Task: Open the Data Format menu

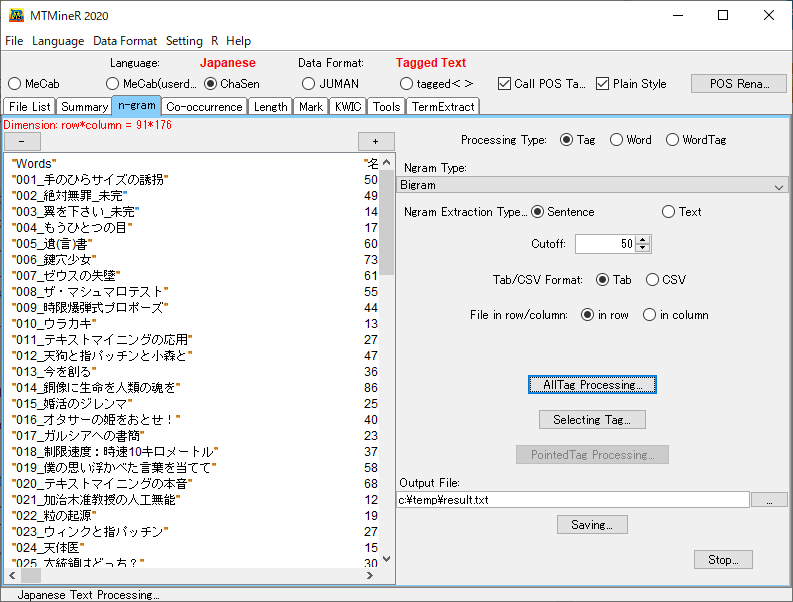Action: [x=125, y=41]
